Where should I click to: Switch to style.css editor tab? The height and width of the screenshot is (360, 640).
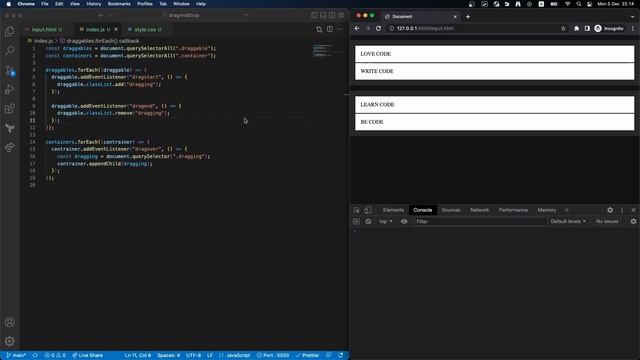(x=147, y=29)
